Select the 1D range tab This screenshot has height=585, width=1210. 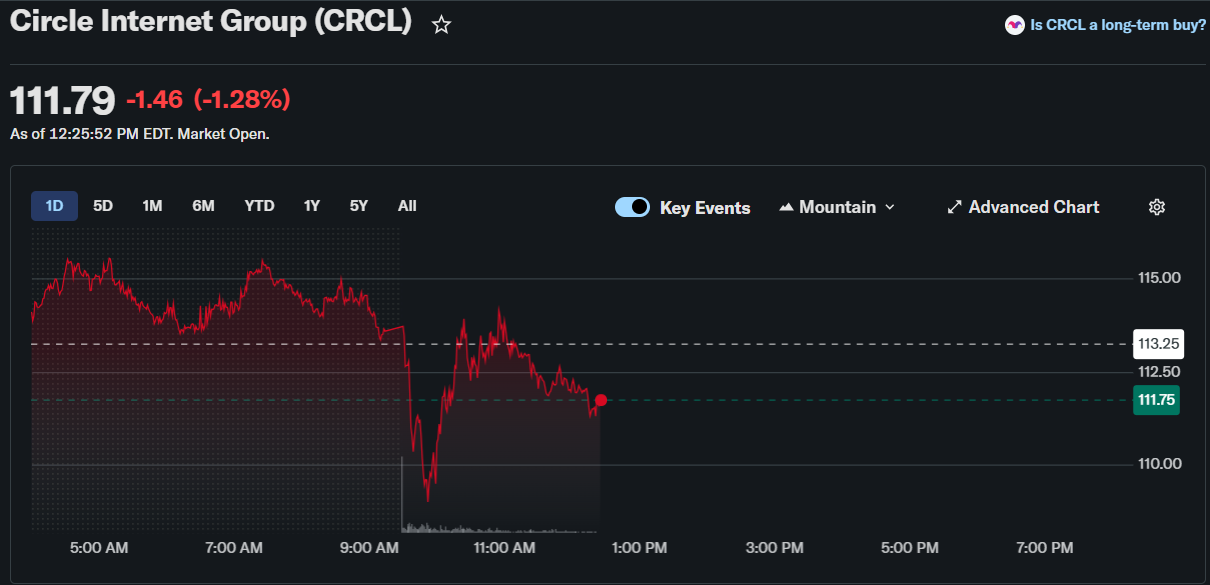(54, 206)
